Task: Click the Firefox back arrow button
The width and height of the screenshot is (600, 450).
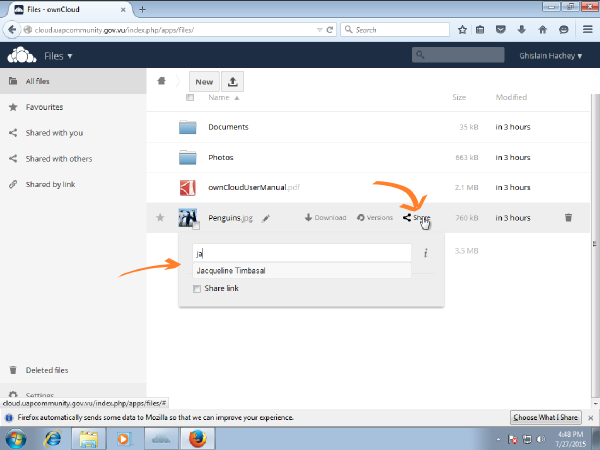Action: (12, 29)
